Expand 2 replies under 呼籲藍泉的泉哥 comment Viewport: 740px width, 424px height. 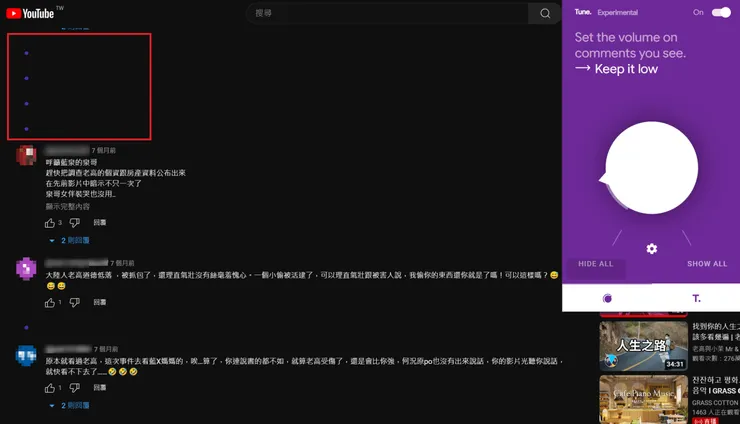coord(70,240)
